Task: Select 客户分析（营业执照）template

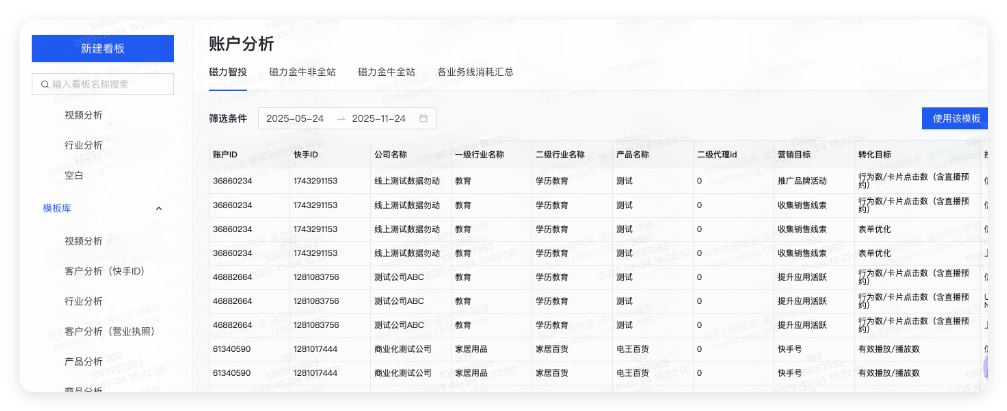Action: point(110,331)
